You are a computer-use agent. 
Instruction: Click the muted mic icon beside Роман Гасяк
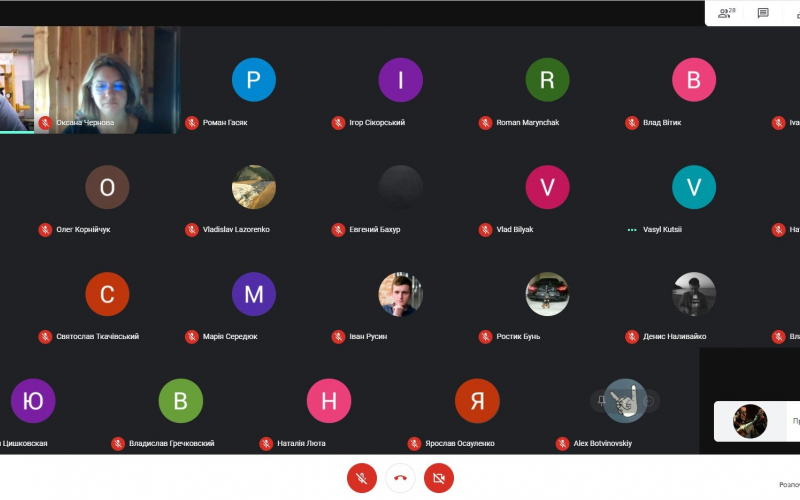pyautogui.click(x=191, y=122)
